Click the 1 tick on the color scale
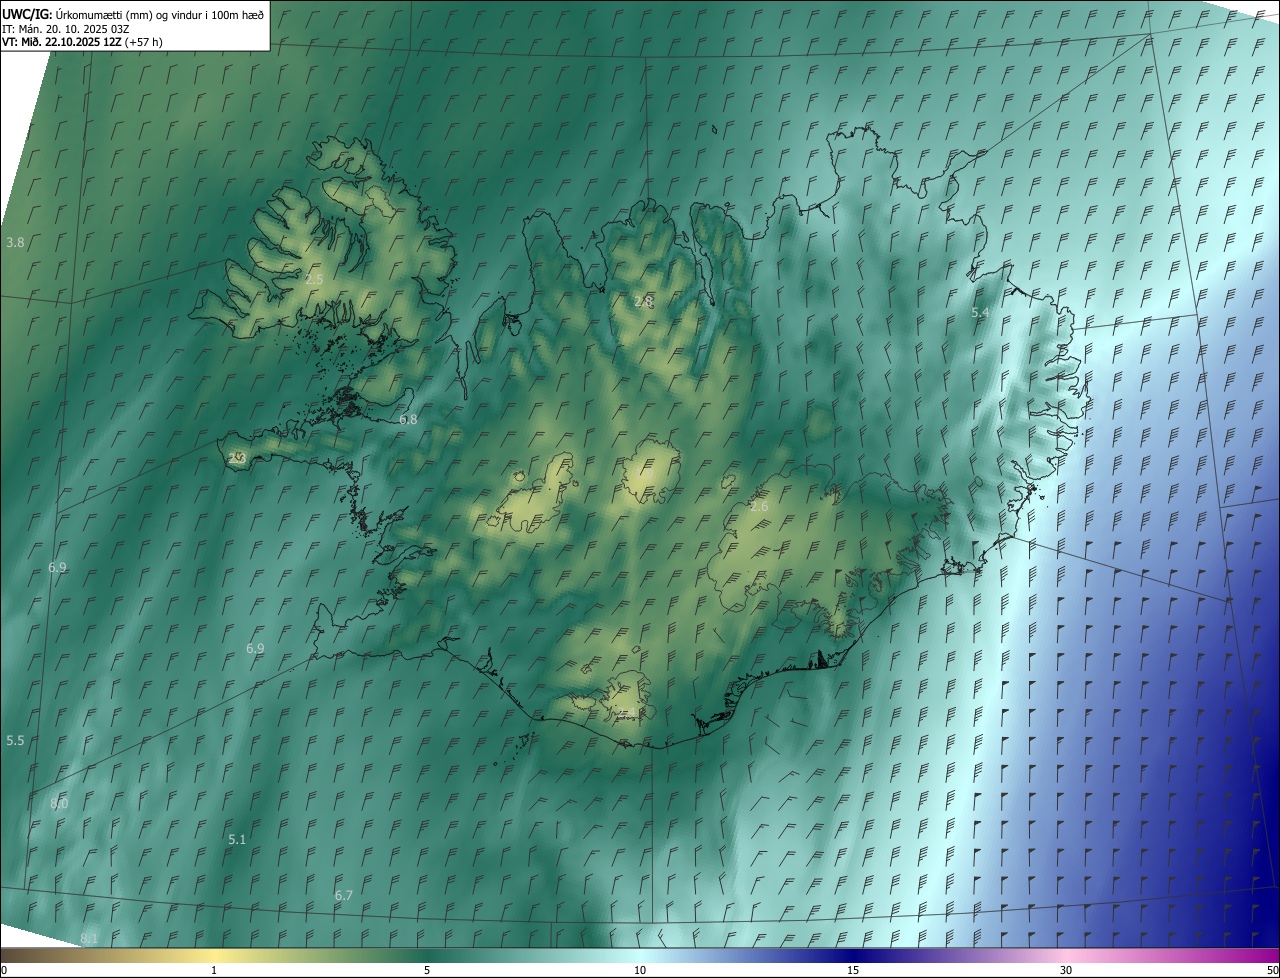This screenshot has width=1280, height=978. [x=214, y=970]
